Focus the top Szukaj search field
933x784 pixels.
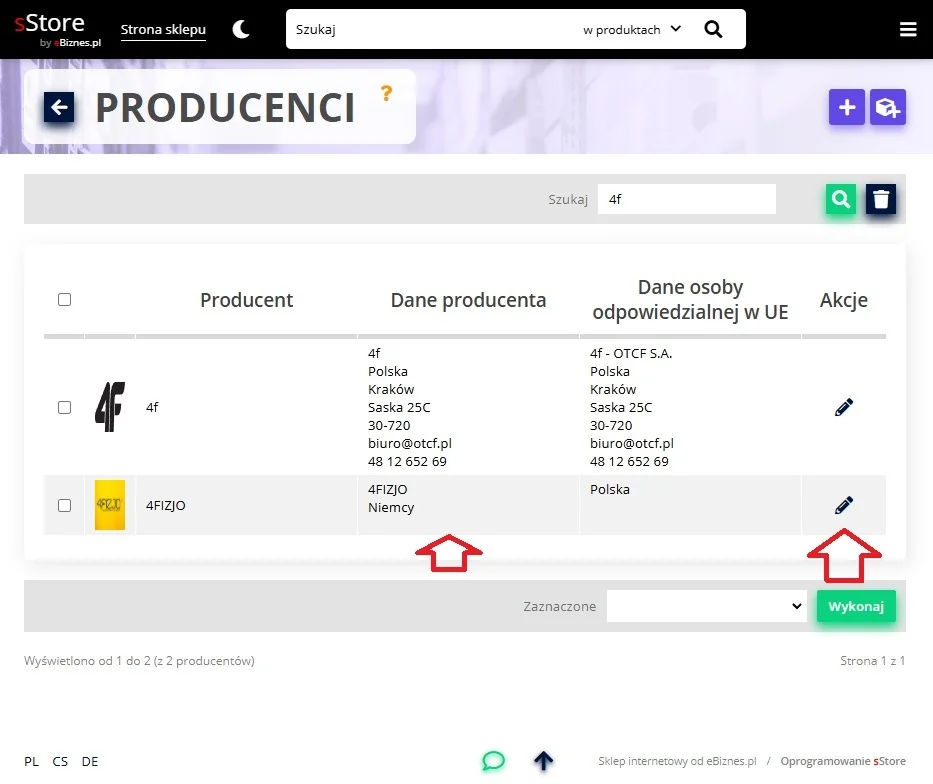tap(431, 29)
